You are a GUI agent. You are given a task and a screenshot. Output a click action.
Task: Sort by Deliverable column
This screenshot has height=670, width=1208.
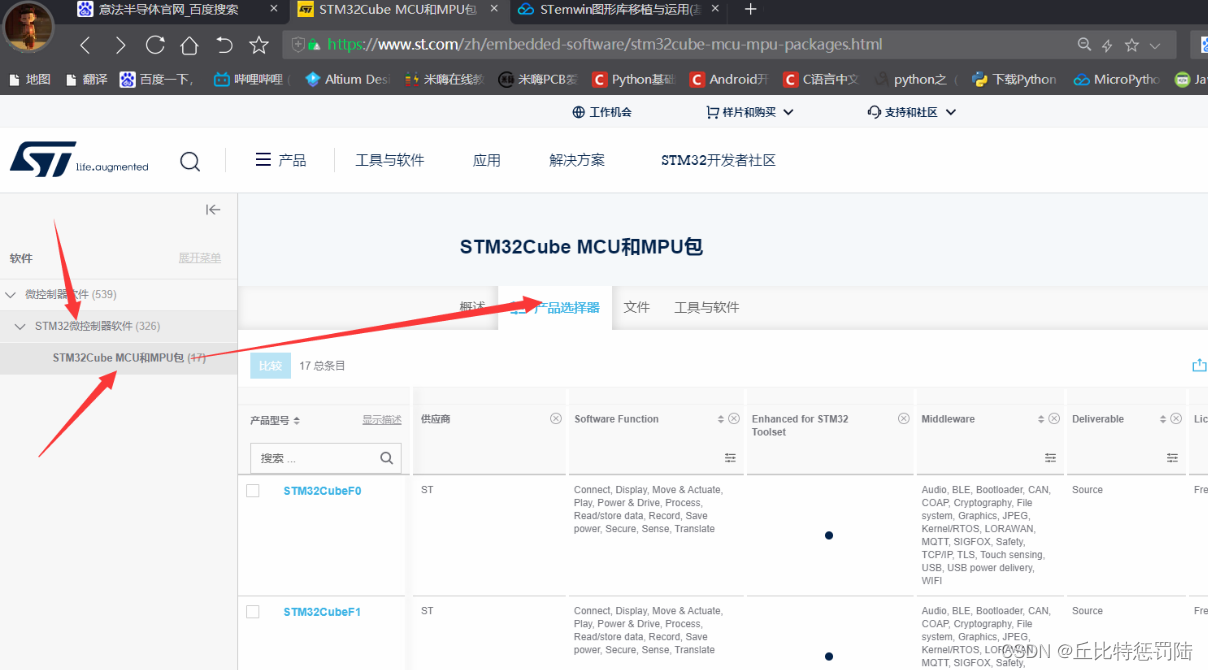(x=1163, y=419)
